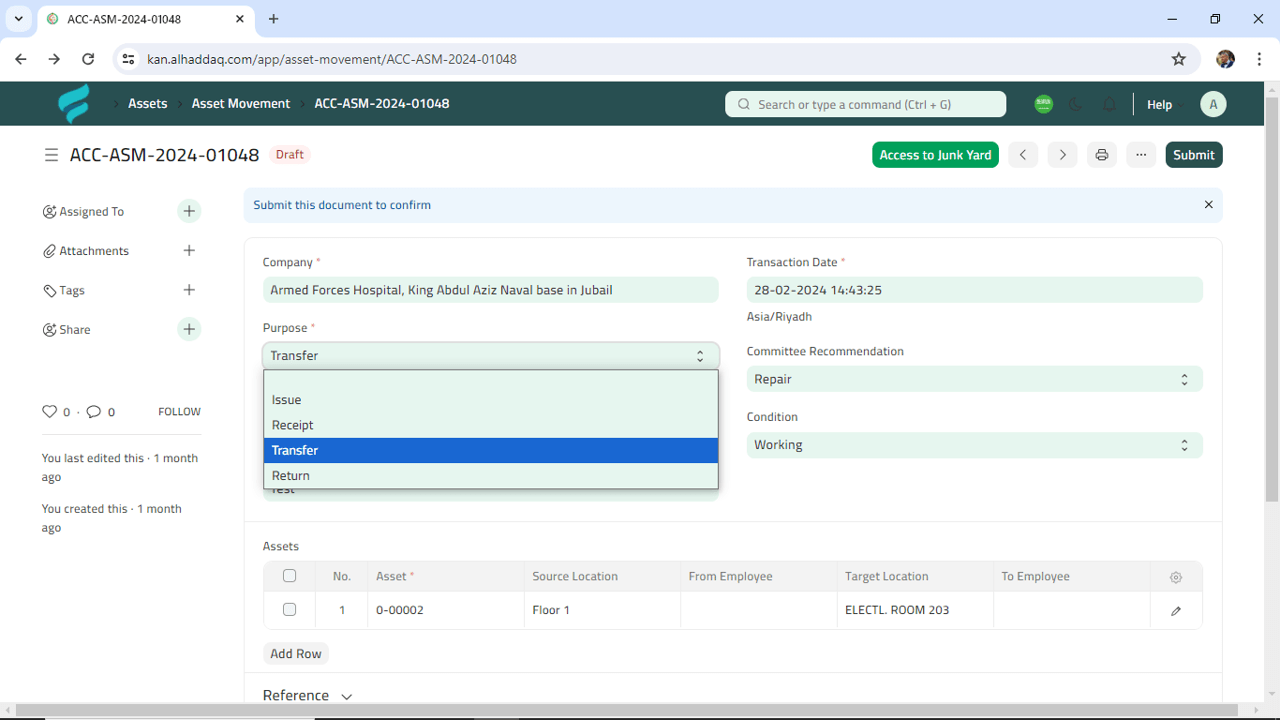Click ACC-ASM-2024-01048 breadcrumb
1280x720 pixels.
click(382, 103)
